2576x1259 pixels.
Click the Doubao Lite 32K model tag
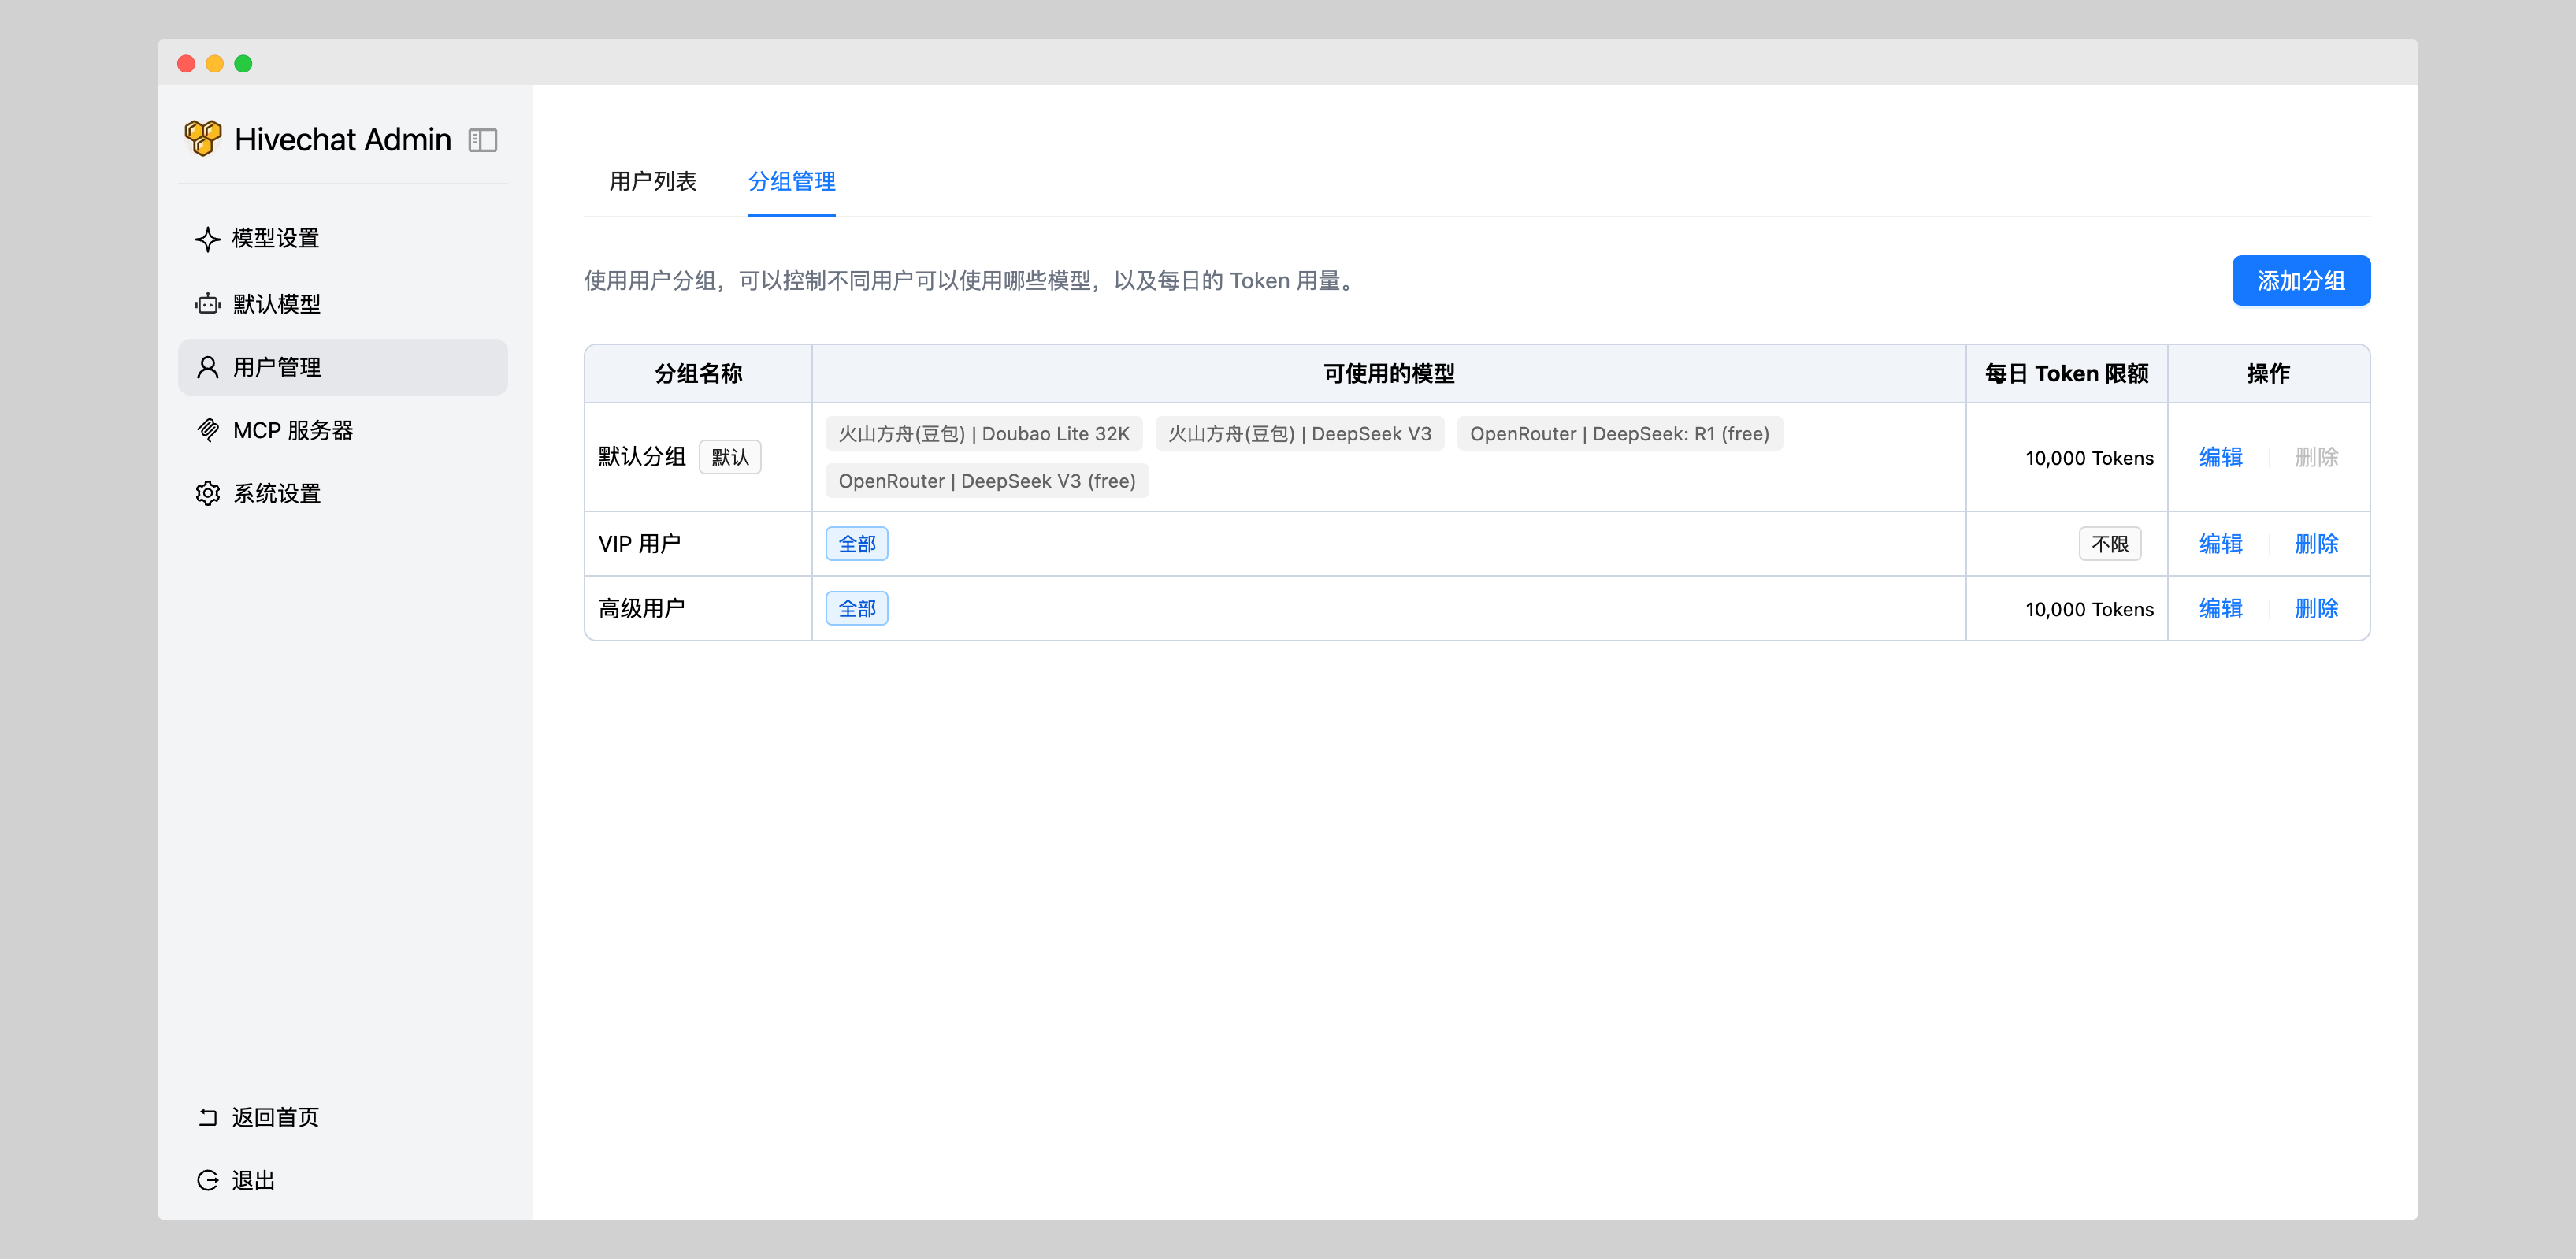point(983,434)
